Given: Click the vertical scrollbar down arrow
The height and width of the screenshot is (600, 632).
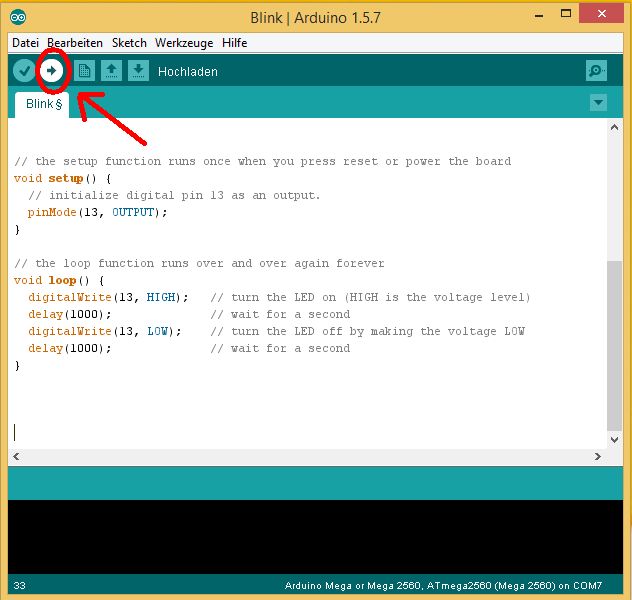Looking at the screenshot, I should click(x=614, y=439).
